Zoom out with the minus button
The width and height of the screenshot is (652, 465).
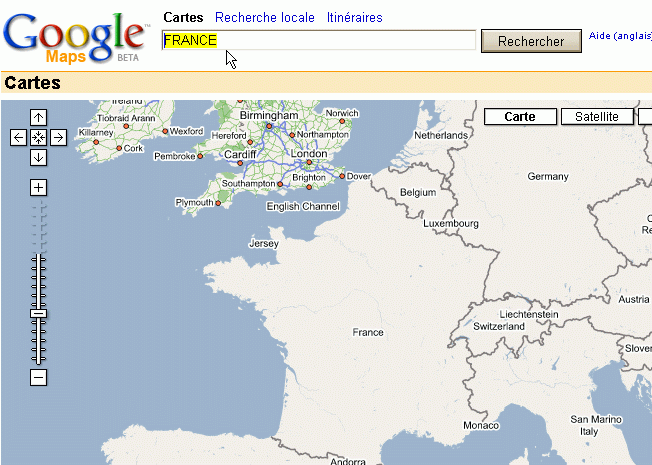tap(38, 378)
